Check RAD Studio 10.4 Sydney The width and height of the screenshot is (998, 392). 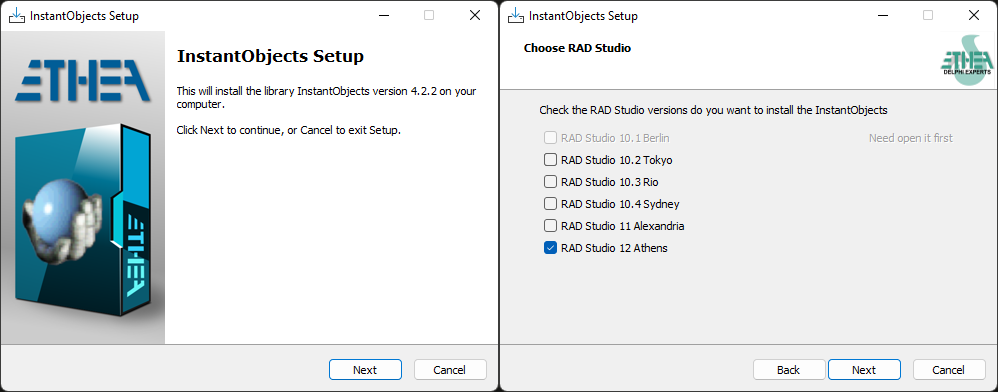[x=551, y=204]
